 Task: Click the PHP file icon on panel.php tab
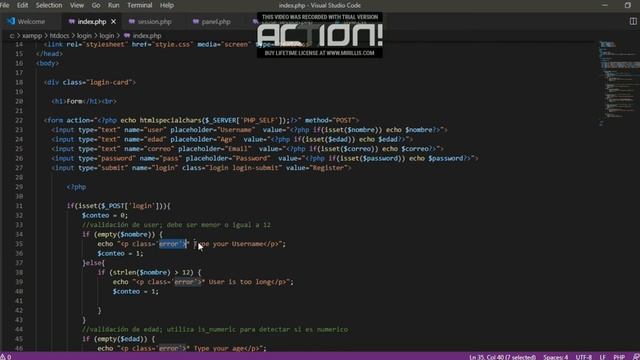pyautogui.click(x=196, y=22)
